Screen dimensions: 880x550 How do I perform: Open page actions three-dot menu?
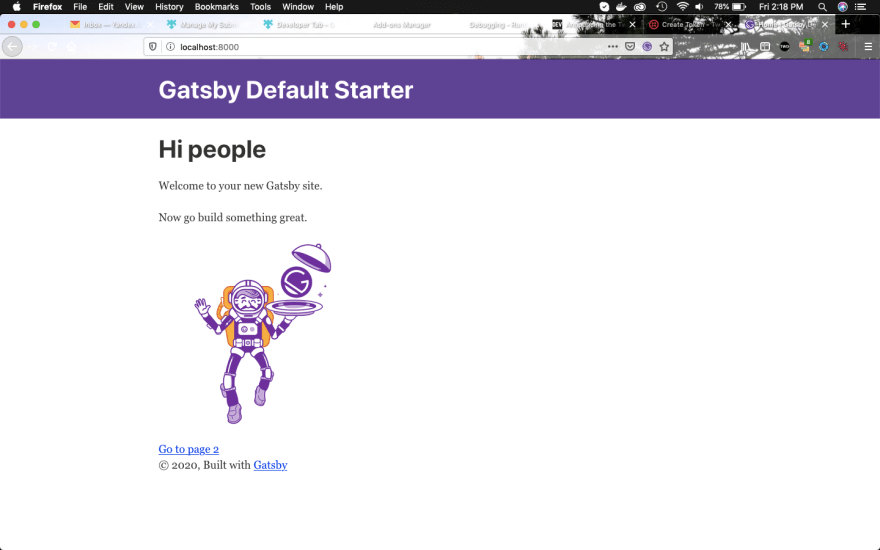(612, 47)
